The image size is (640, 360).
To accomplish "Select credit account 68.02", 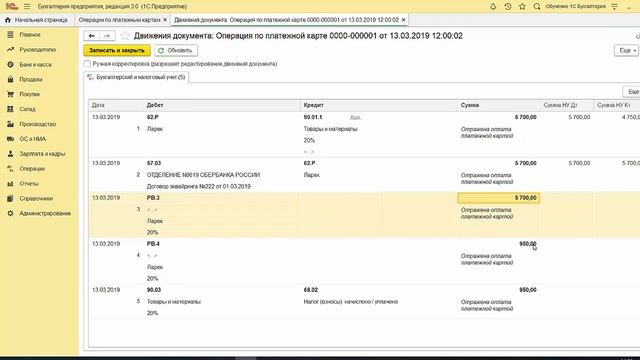I will tap(311, 290).
